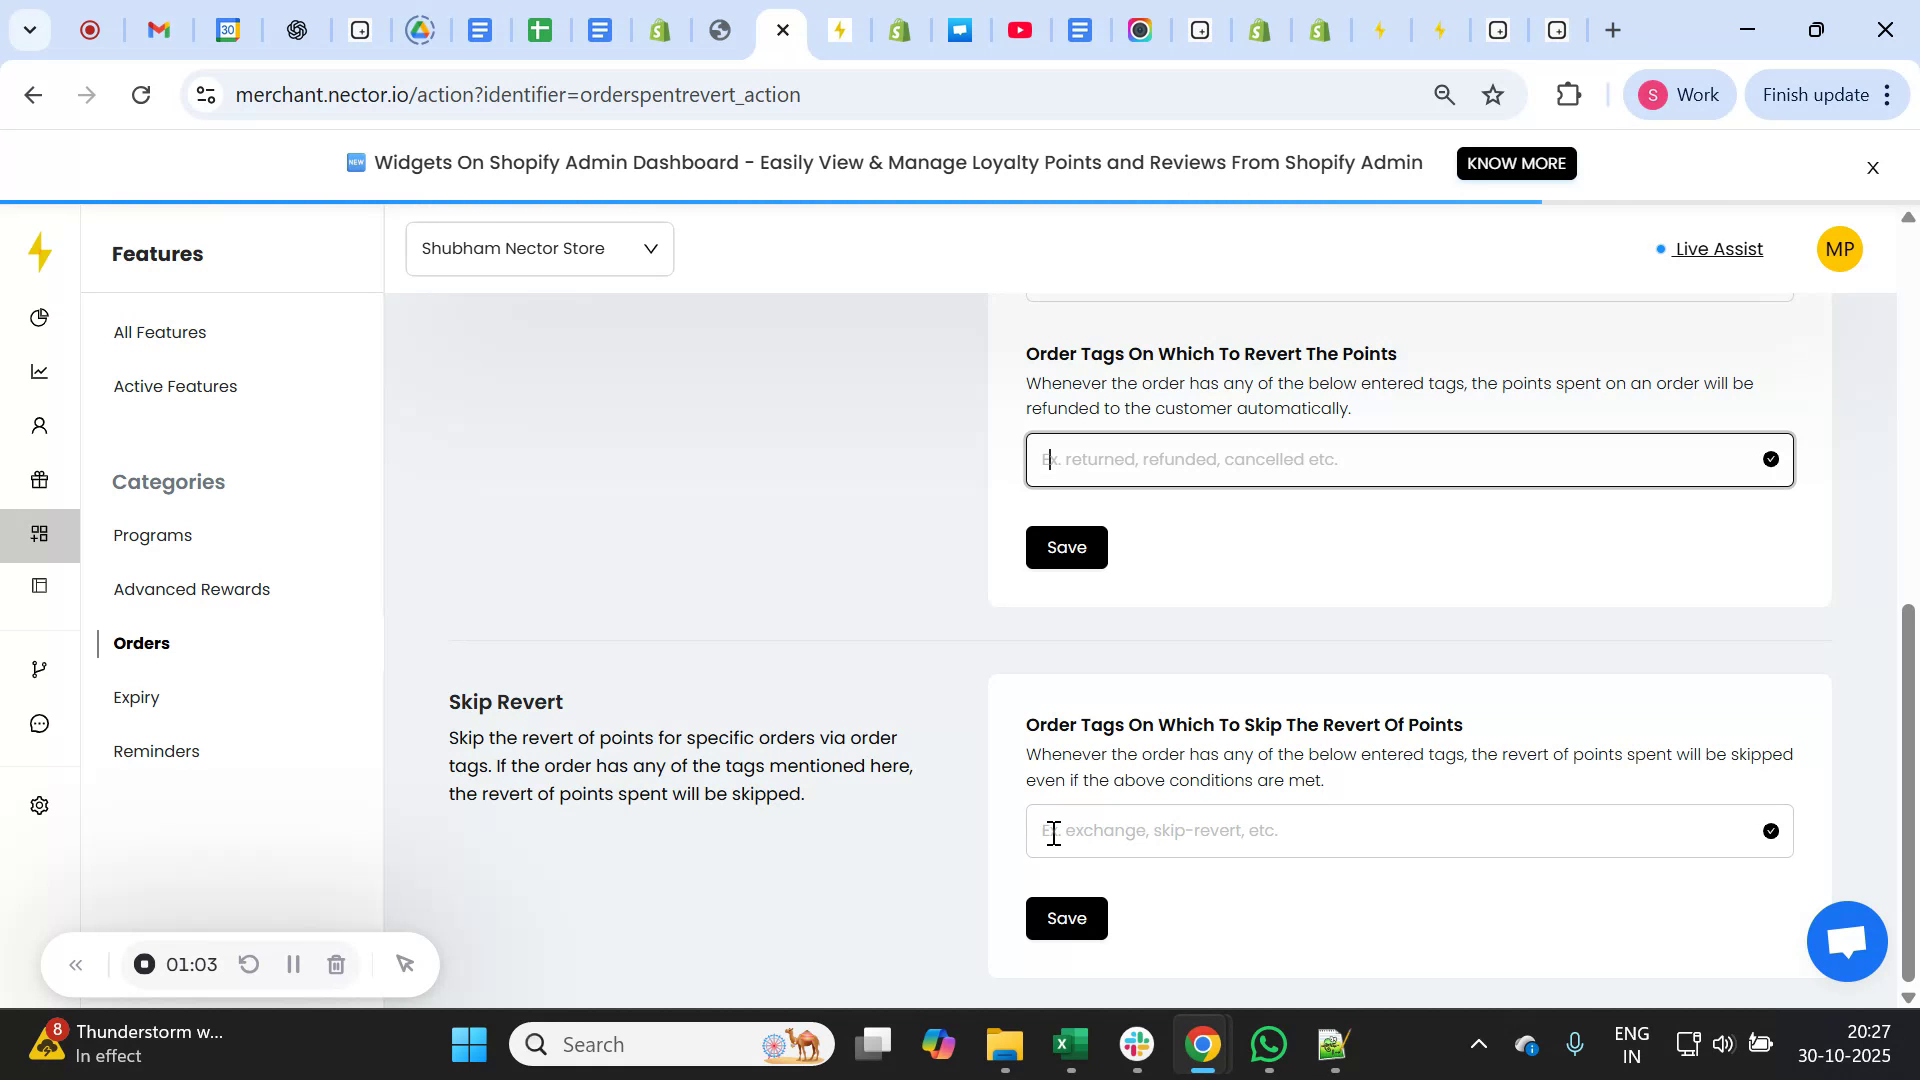Open revert tags field checkmark dropdown
Screen dimensions: 1920x1080
(x=1771, y=458)
